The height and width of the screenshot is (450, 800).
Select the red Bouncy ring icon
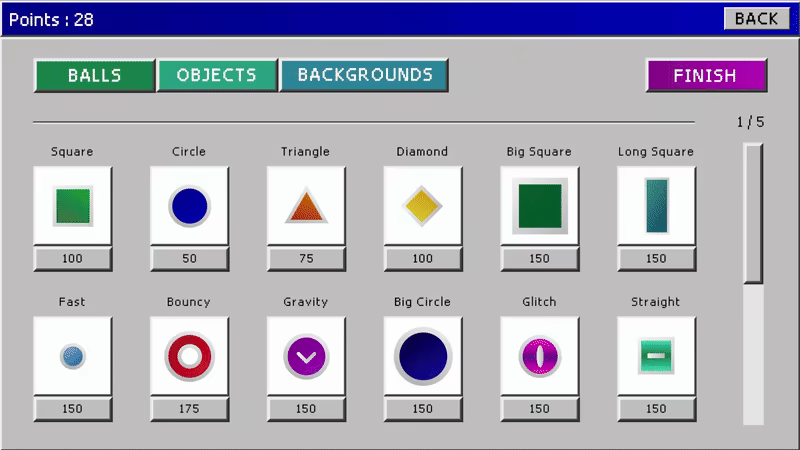pos(189,356)
